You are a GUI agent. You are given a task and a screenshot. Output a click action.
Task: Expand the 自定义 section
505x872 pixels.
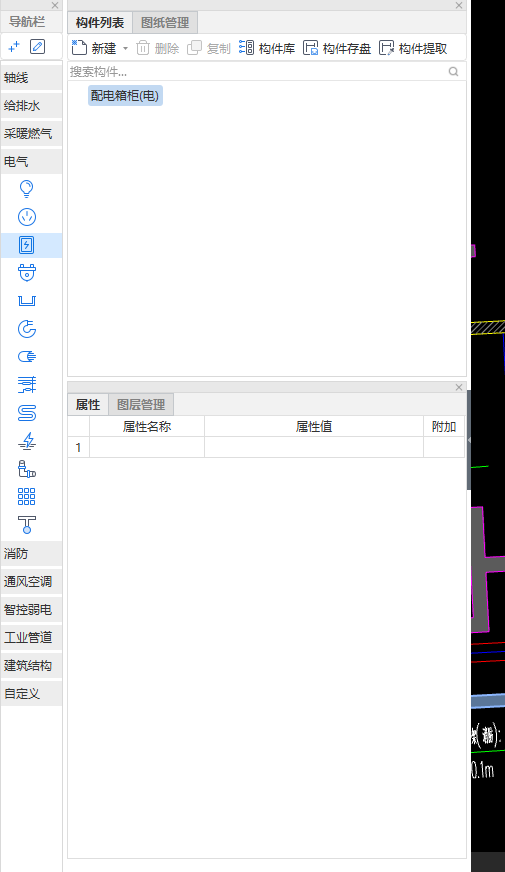click(31, 693)
